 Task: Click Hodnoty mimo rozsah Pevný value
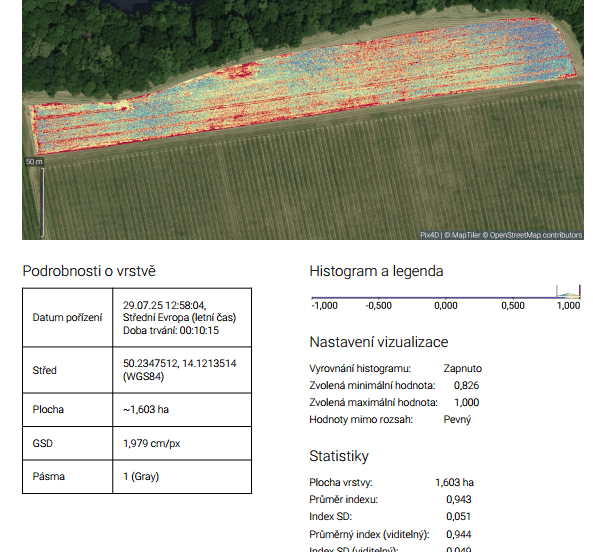tap(457, 419)
